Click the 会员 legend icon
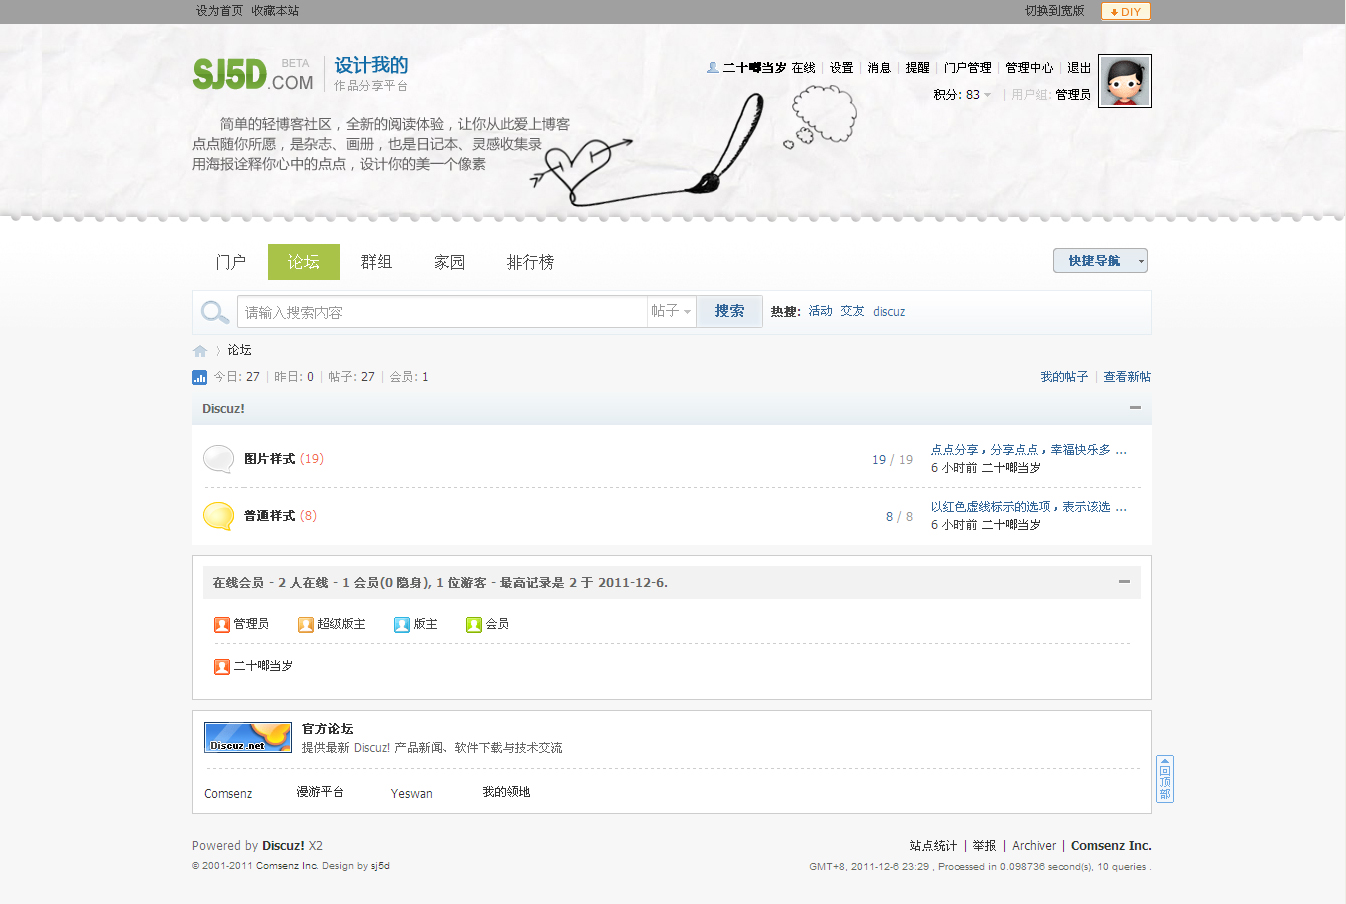1346x904 pixels. coord(474,625)
